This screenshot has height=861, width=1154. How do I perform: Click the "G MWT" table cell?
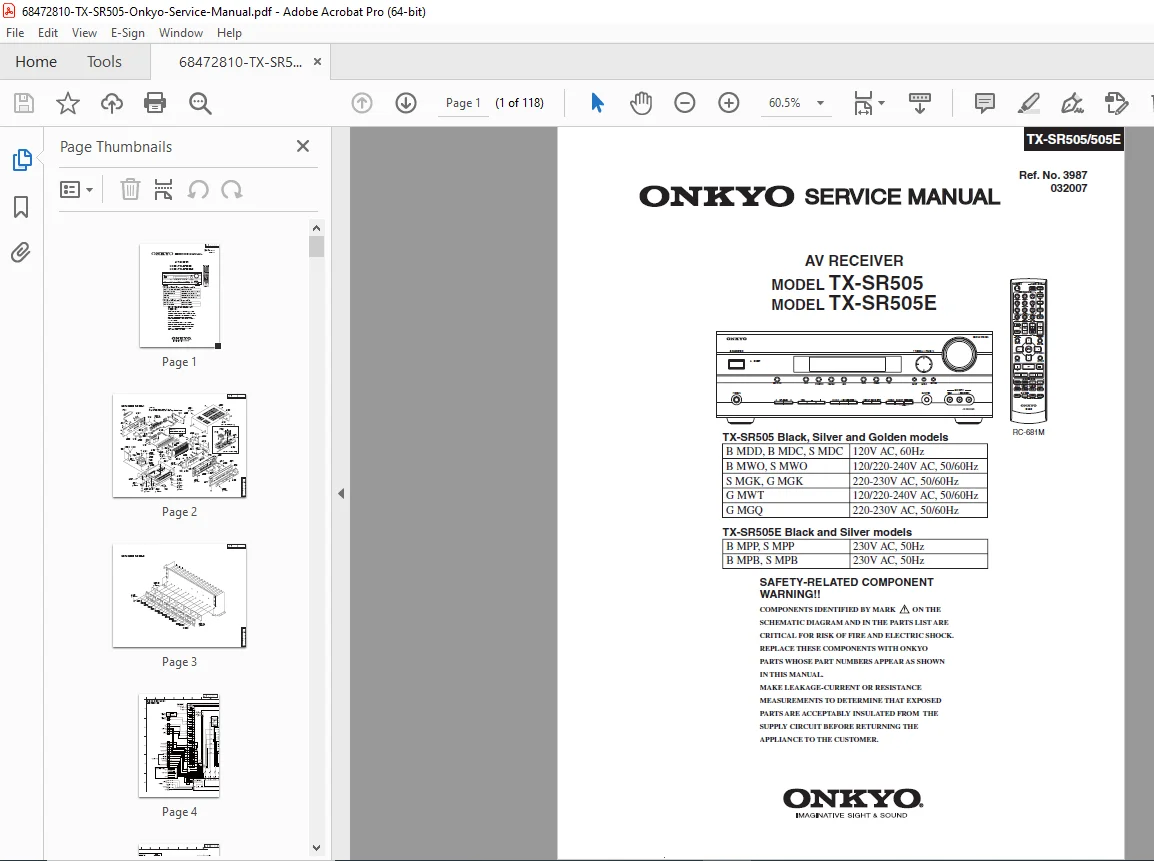[x=785, y=495]
